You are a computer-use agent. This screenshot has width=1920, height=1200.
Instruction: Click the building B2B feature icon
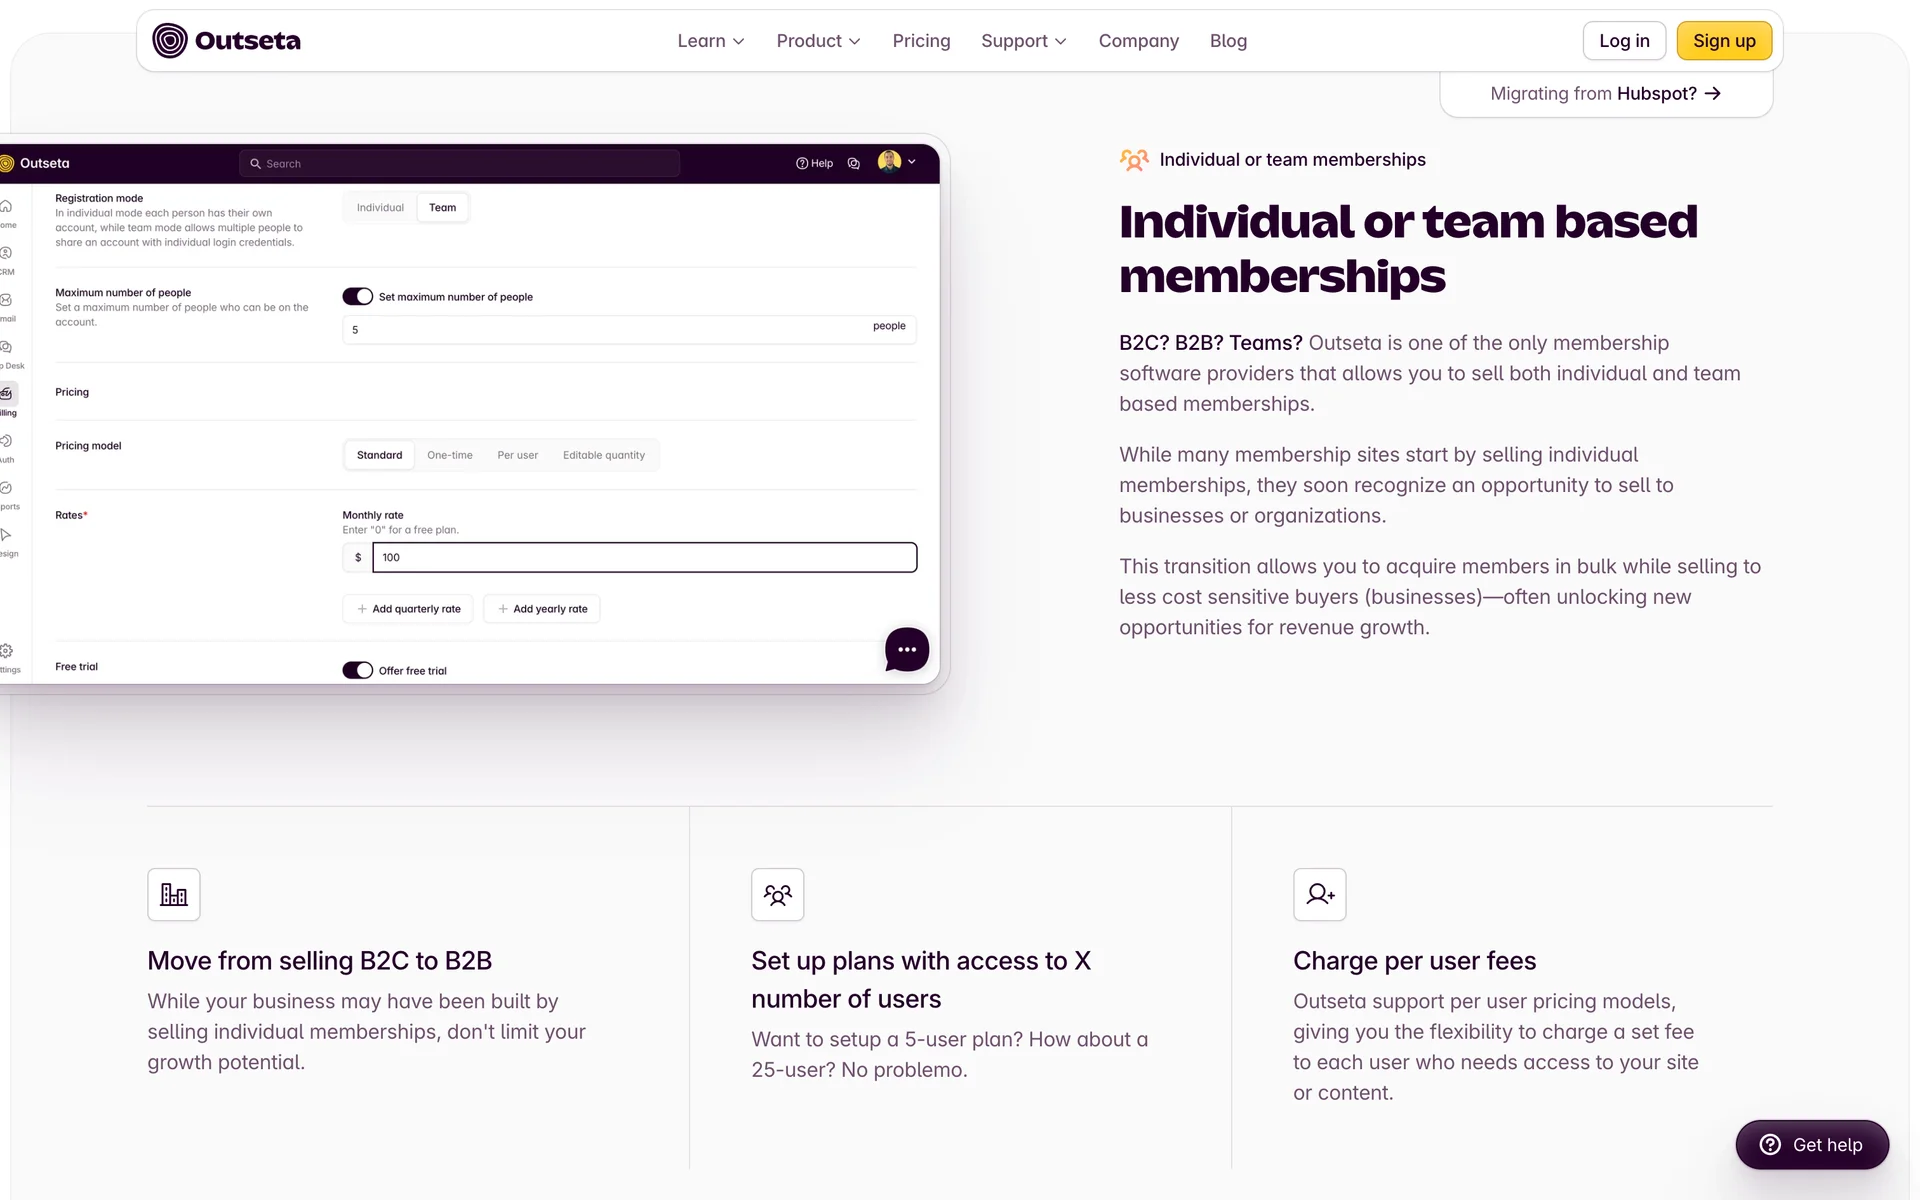[x=174, y=894]
